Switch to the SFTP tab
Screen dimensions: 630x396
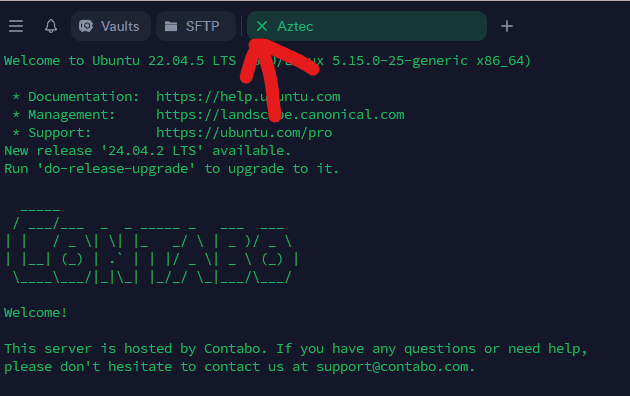(x=196, y=26)
